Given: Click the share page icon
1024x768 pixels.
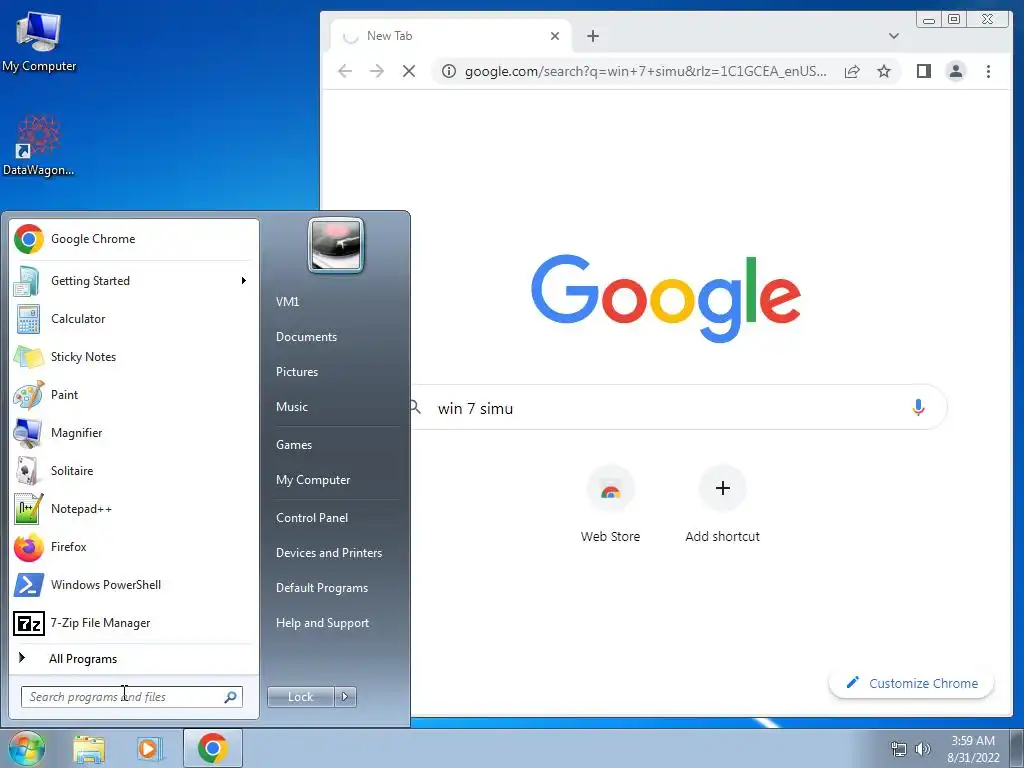Looking at the screenshot, I should (x=852, y=71).
